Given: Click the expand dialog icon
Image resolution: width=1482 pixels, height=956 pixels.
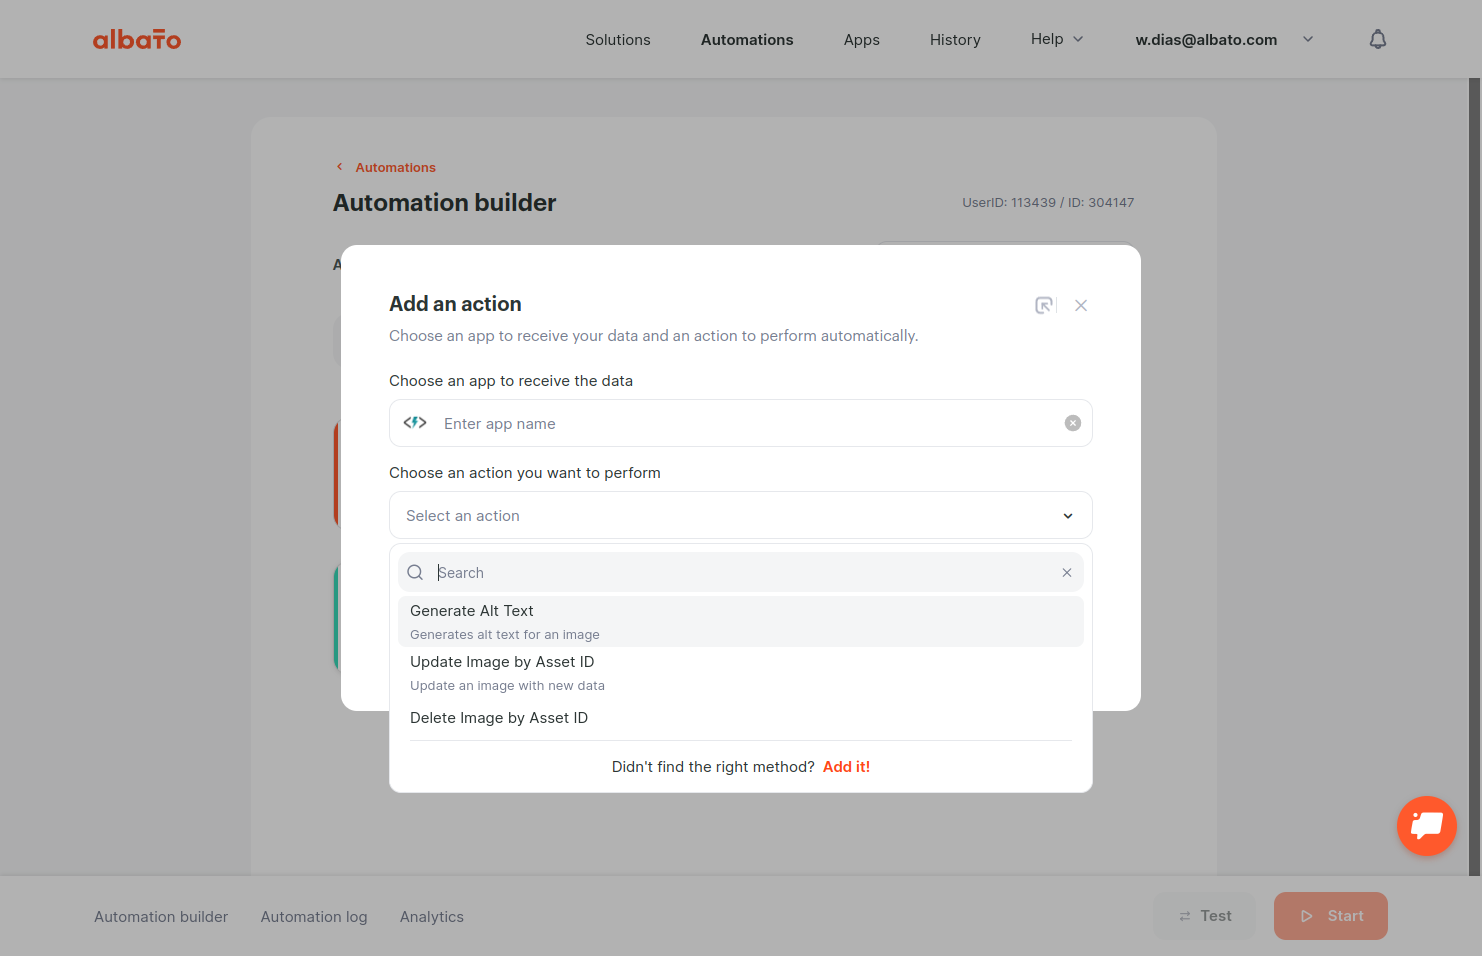Looking at the screenshot, I should (x=1044, y=306).
